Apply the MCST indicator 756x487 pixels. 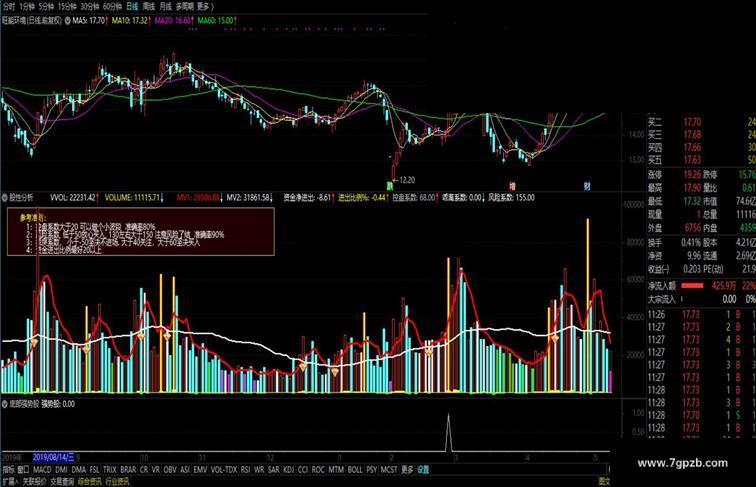click(389, 469)
